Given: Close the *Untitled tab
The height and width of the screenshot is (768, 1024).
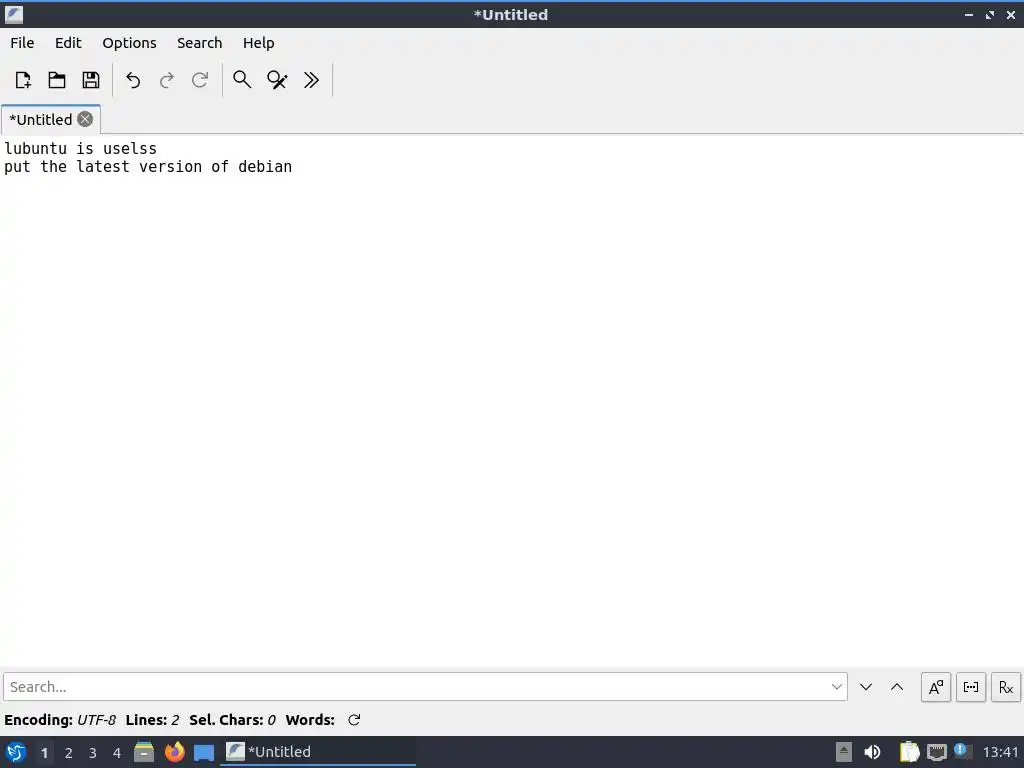Looking at the screenshot, I should click(85, 119).
